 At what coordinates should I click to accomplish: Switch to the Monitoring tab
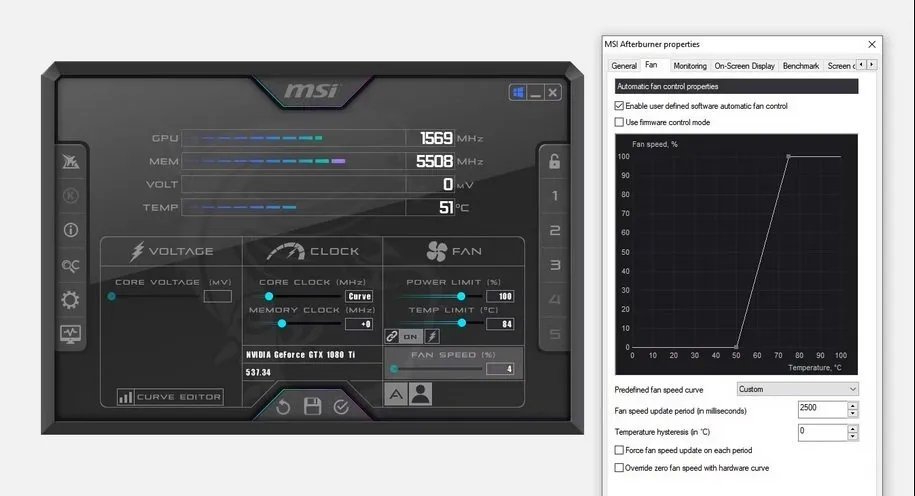pos(689,66)
